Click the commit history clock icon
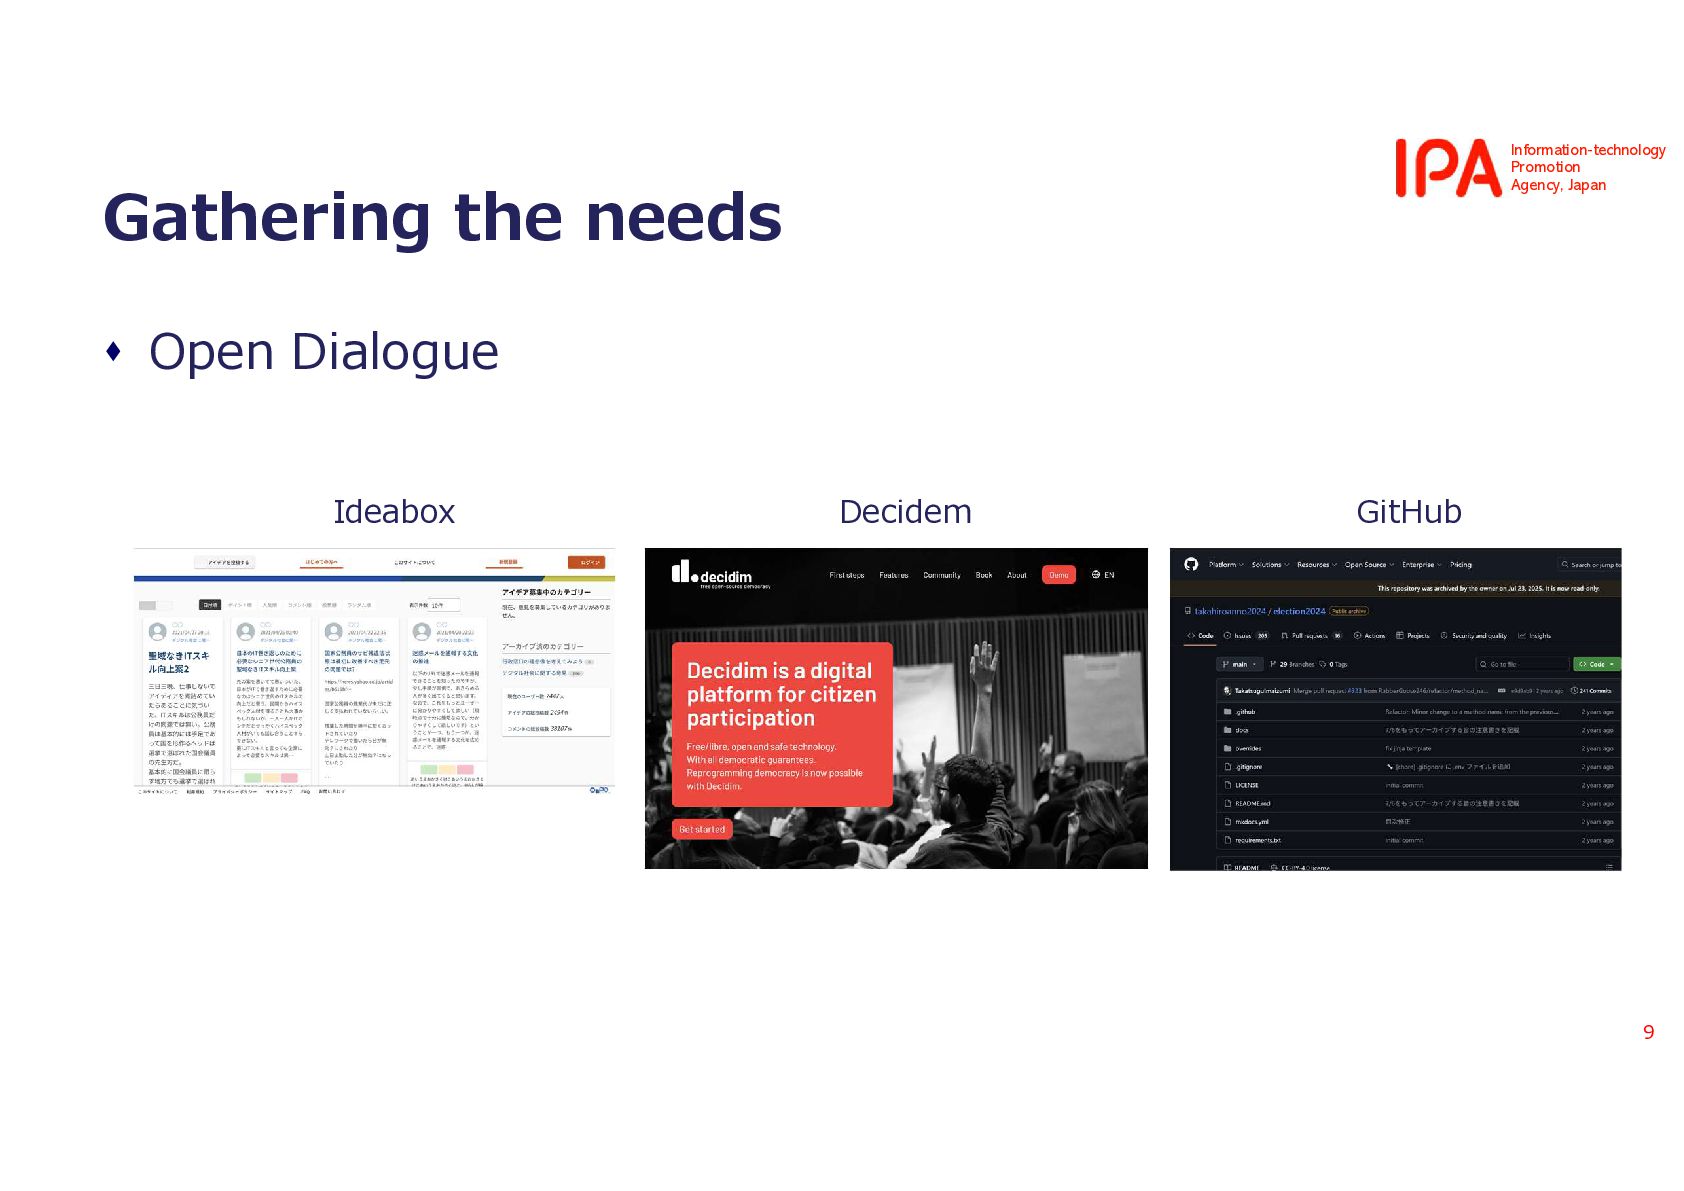This screenshot has width=1684, height=1191. [1574, 691]
